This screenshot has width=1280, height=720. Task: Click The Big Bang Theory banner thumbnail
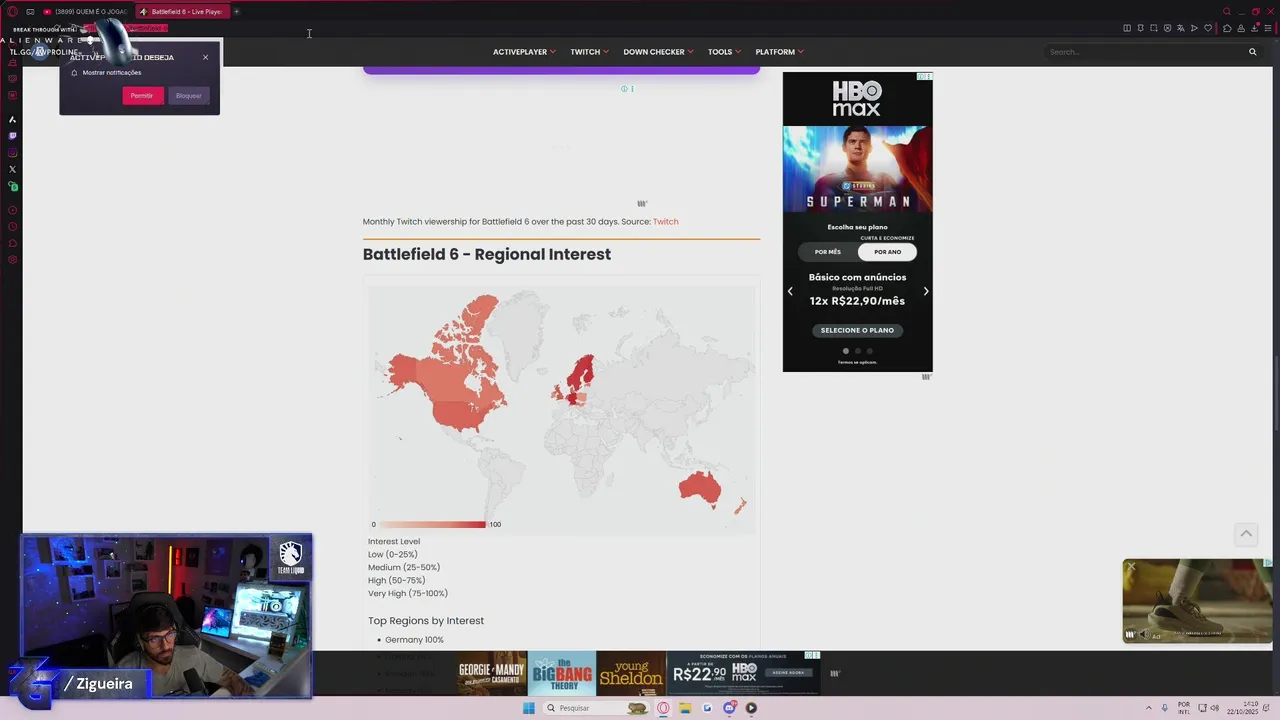click(562, 674)
